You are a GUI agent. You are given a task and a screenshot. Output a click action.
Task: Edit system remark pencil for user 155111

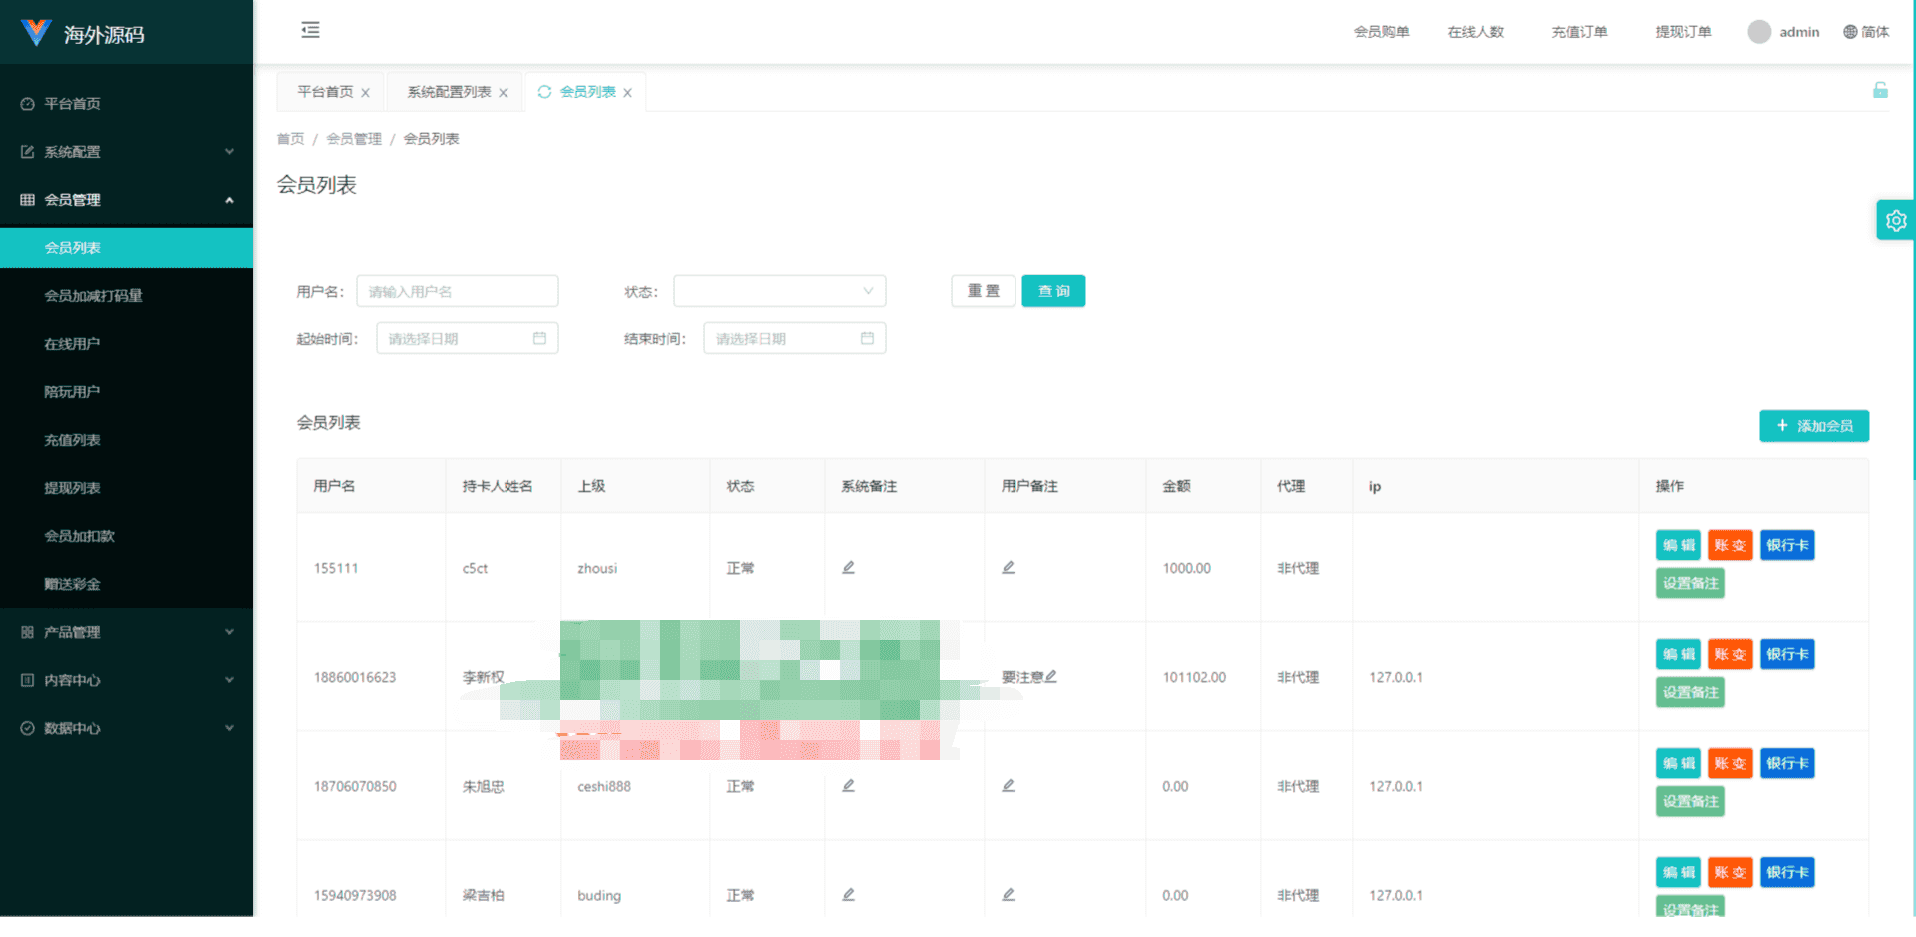click(848, 568)
